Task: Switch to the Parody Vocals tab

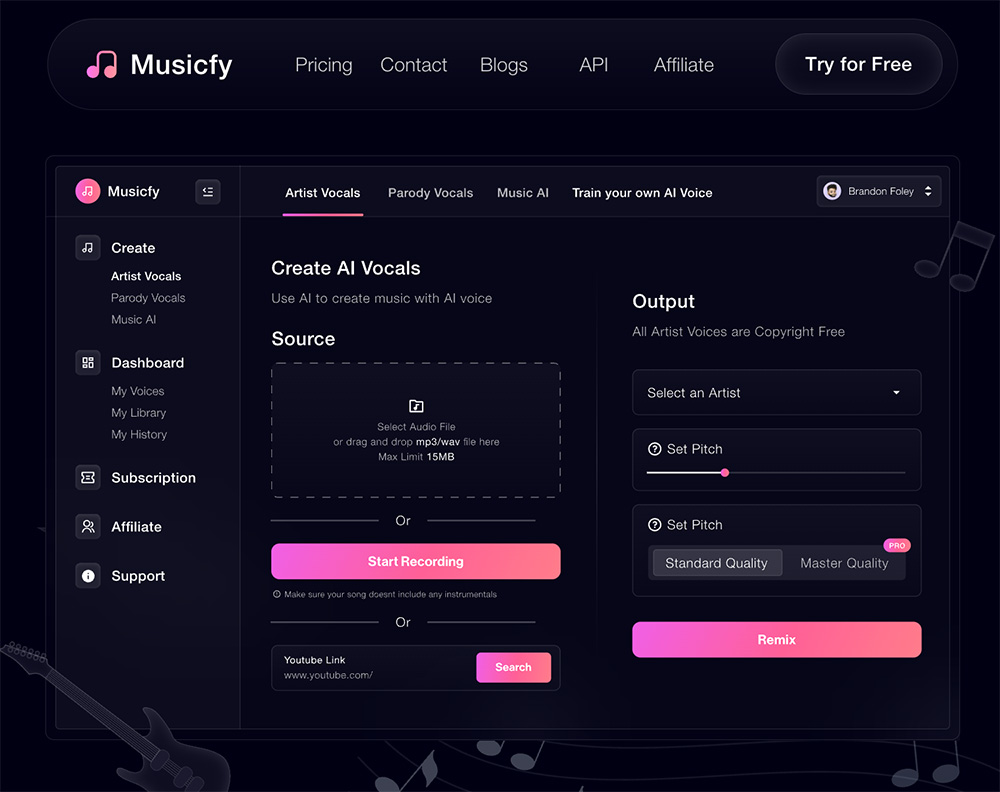Action: (x=430, y=193)
